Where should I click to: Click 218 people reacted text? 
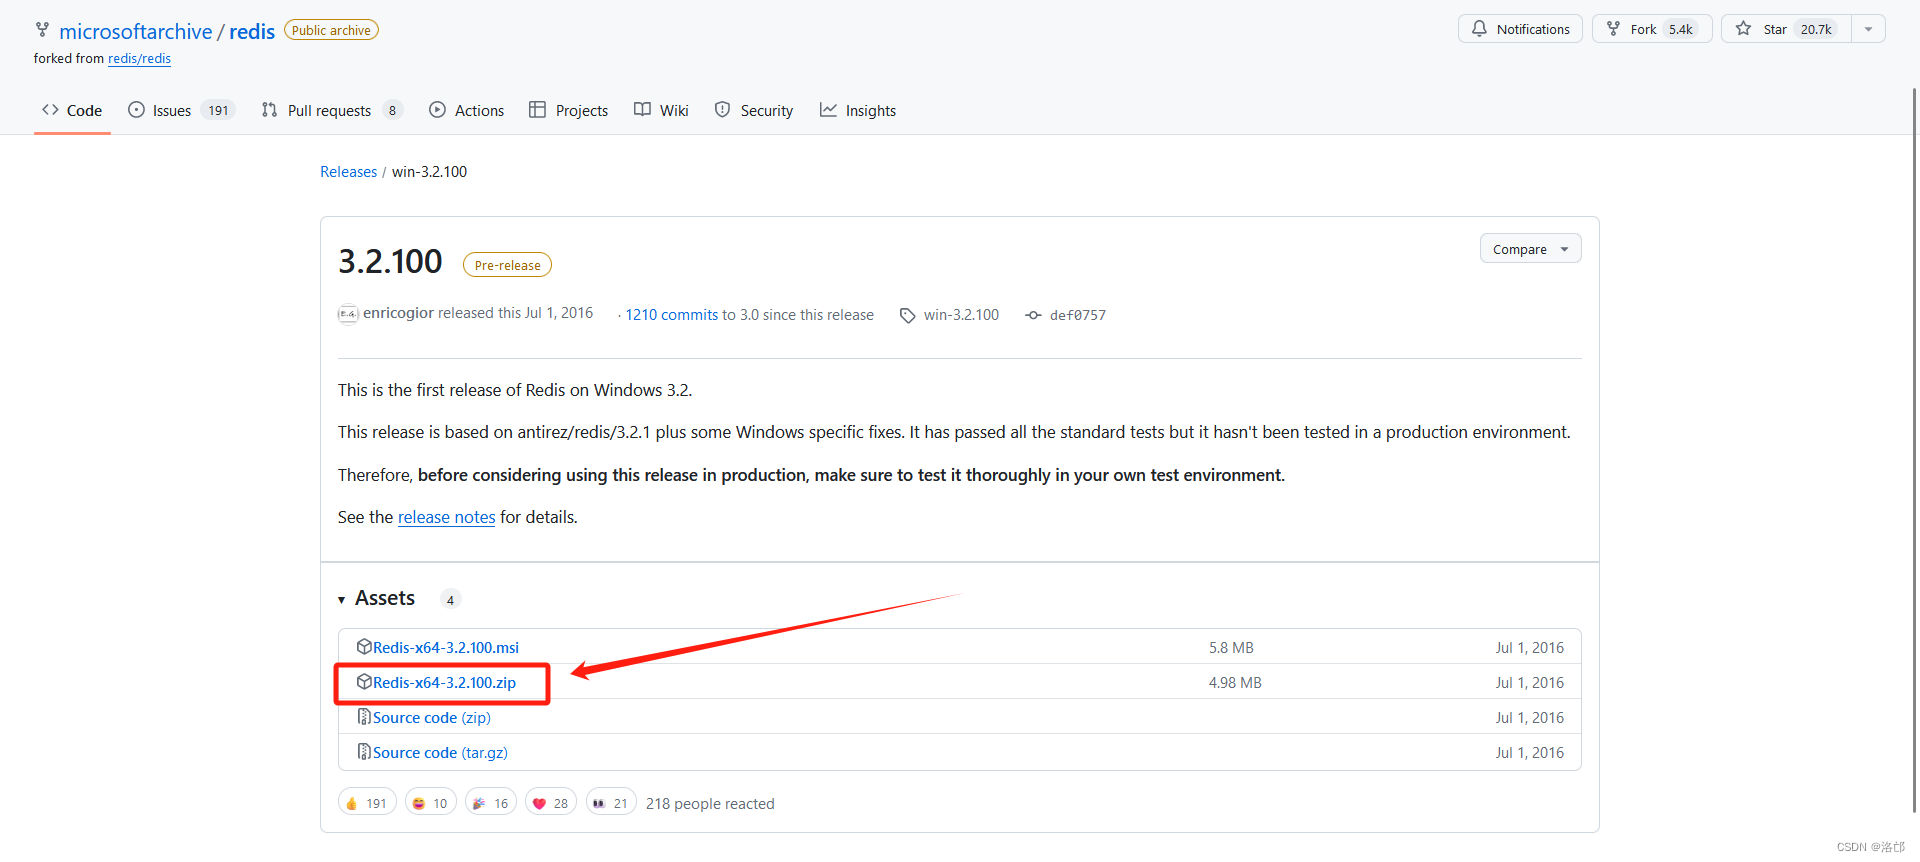coord(710,804)
